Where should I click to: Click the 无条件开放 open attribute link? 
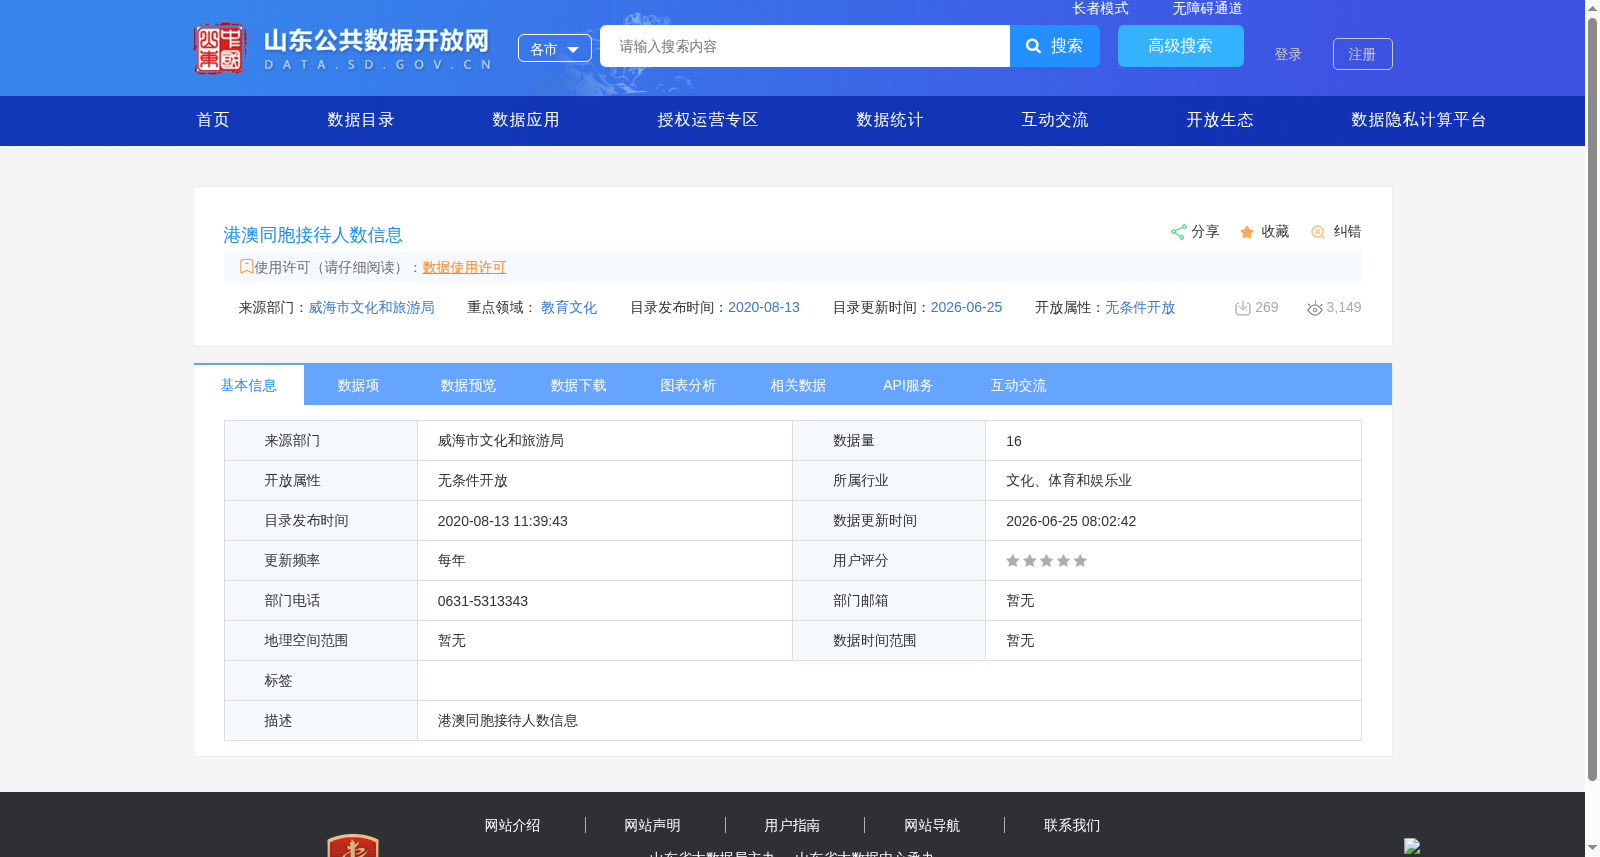tap(1140, 308)
